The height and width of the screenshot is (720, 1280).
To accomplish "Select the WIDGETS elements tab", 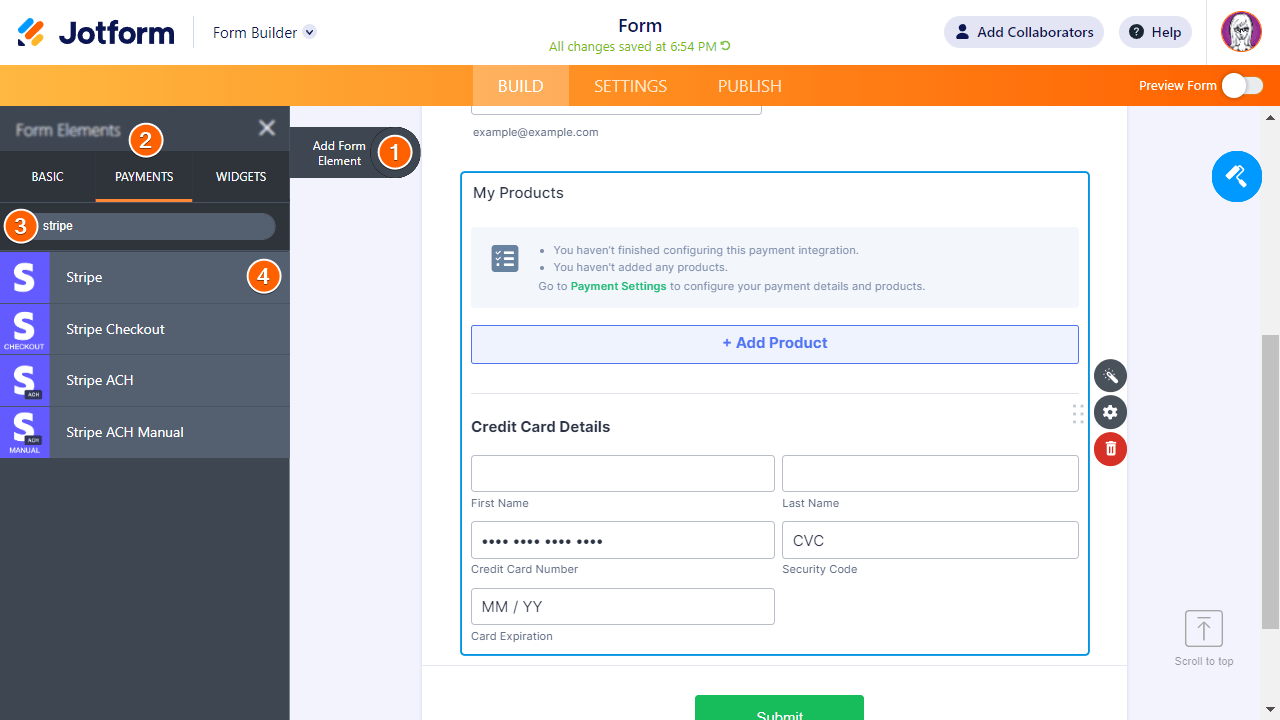I will (241, 177).
